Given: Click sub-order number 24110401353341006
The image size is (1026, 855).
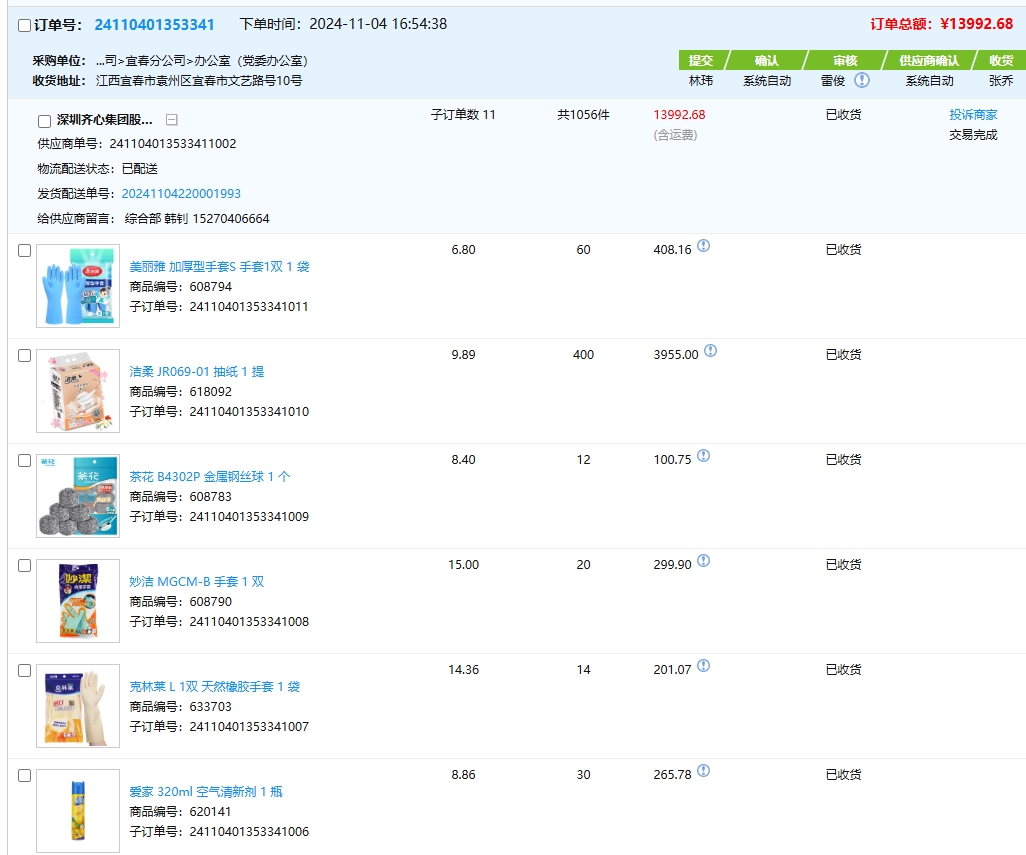Looking at the screenshot, I should click(249, 831).
